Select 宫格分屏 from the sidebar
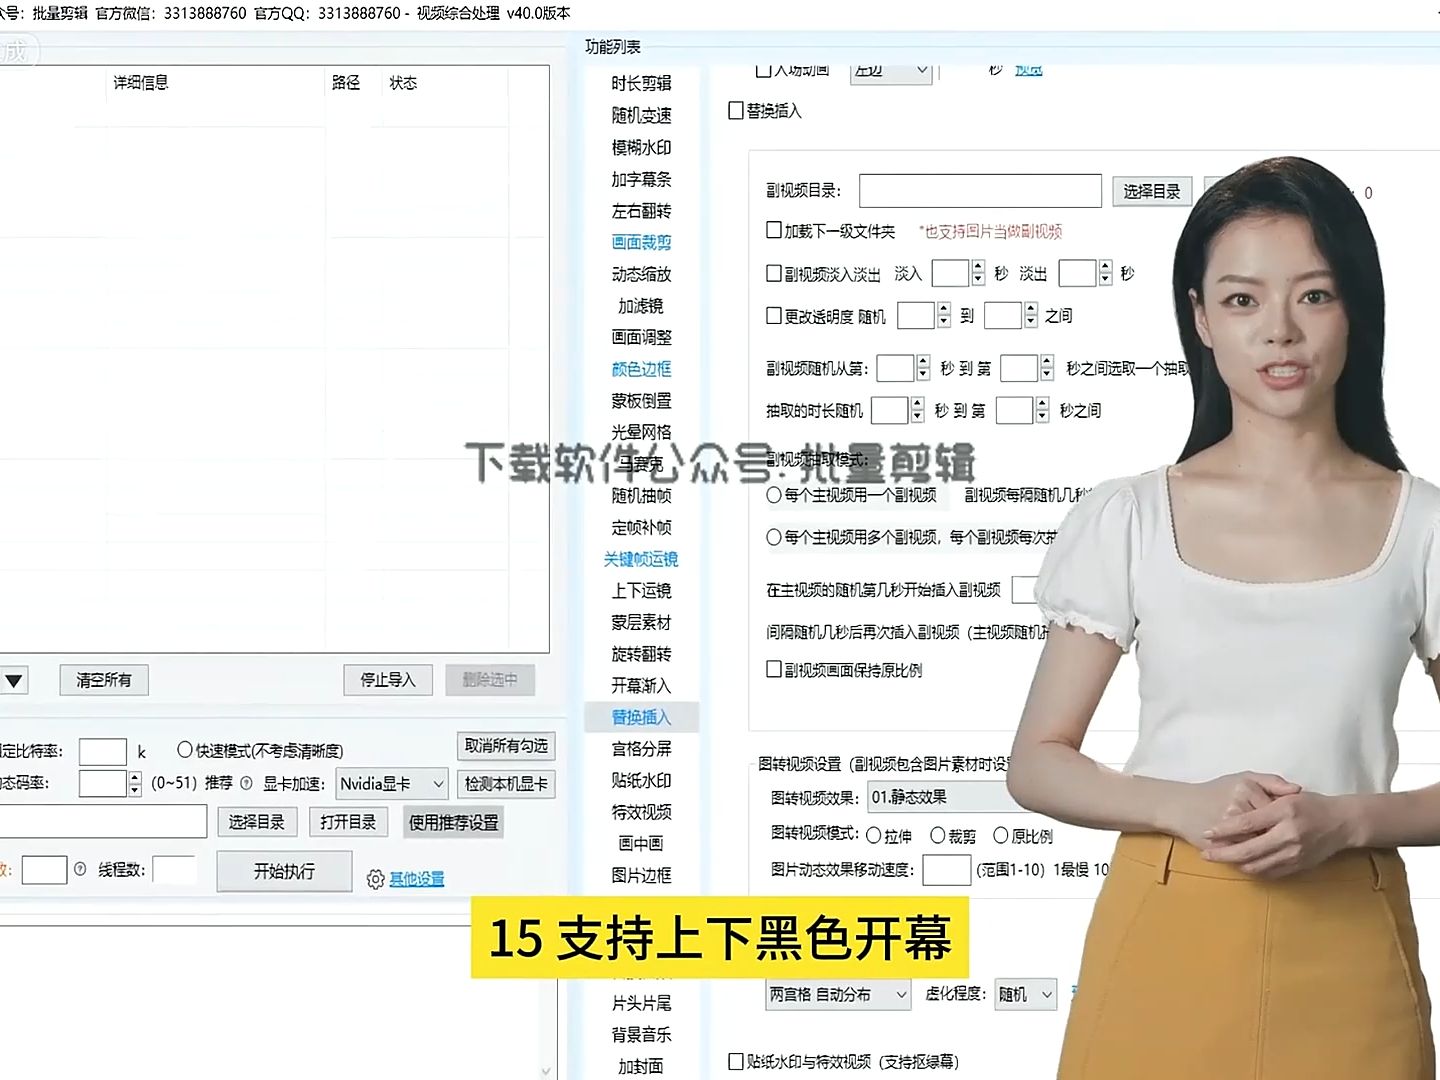1440x1080 pixels. (642, 748)
